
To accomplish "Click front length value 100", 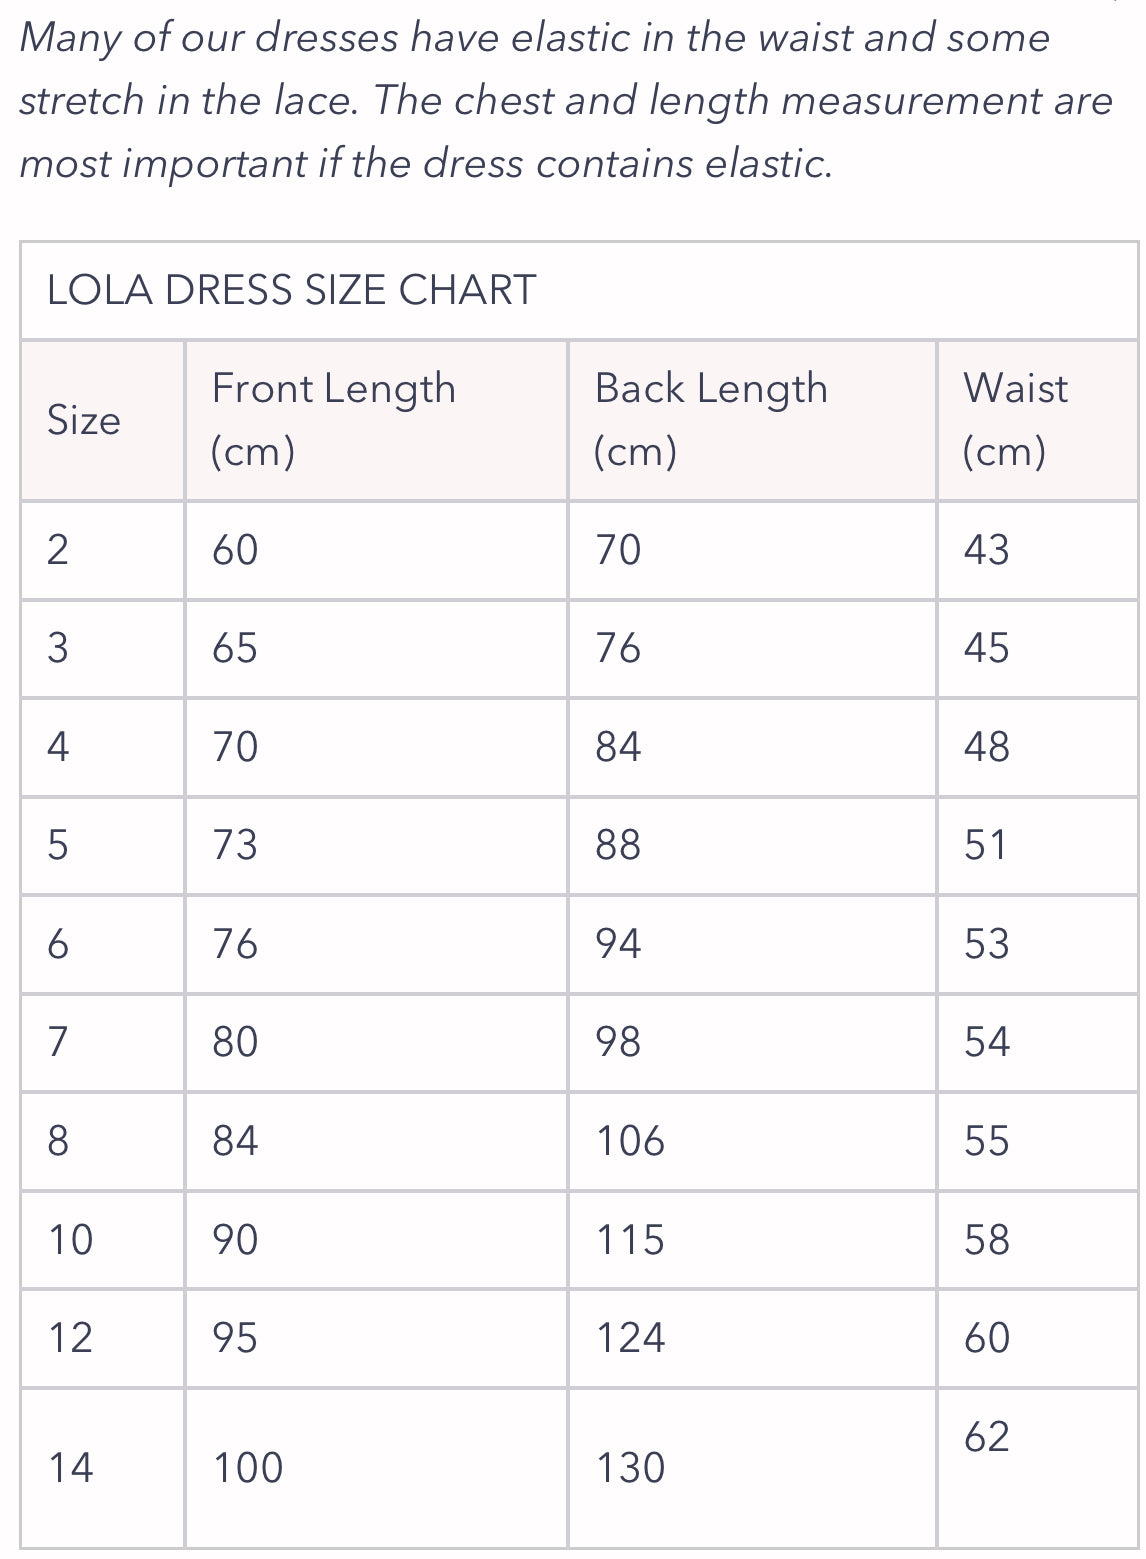I will [x=248, y=1468].
